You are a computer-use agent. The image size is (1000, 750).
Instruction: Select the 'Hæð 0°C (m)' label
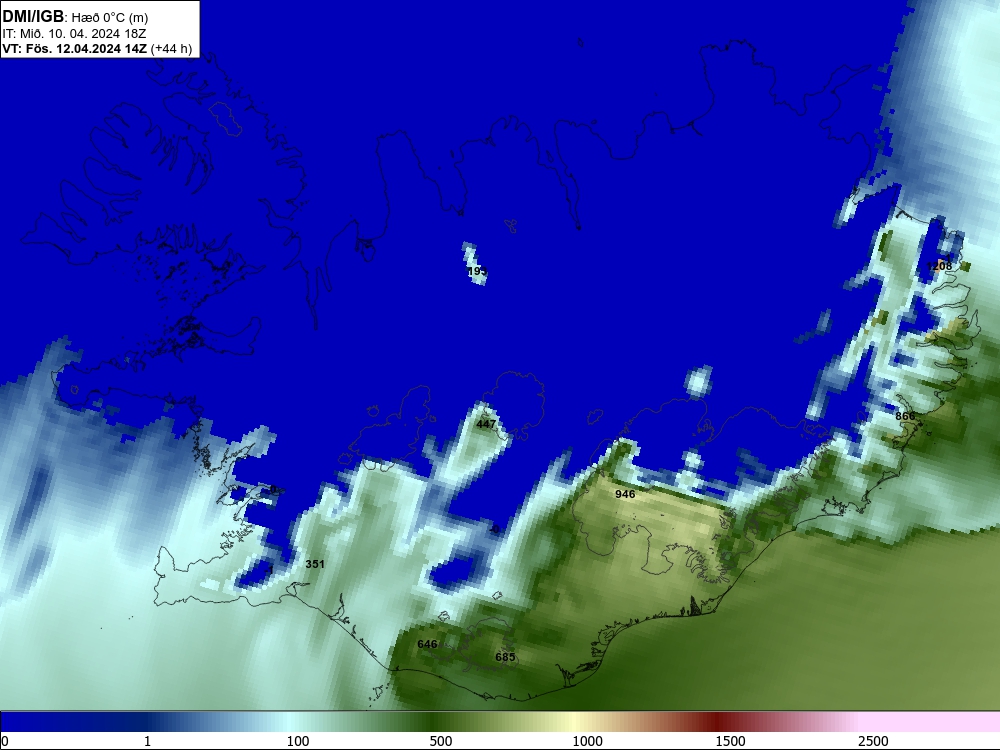[110, 18]
